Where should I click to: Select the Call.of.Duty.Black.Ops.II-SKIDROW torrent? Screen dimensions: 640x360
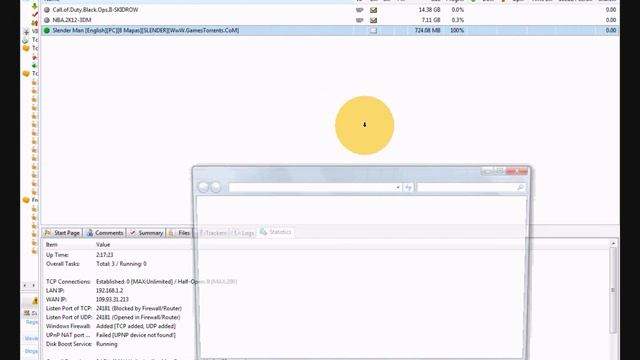click(x=95, y=9)
